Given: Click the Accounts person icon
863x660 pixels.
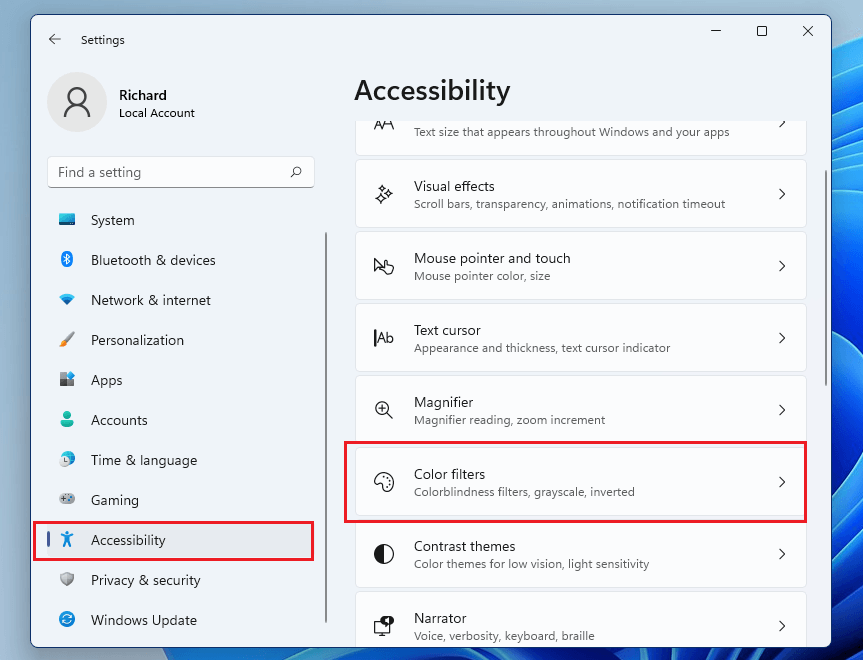Looking at the screenshot, I should point(67,419).
